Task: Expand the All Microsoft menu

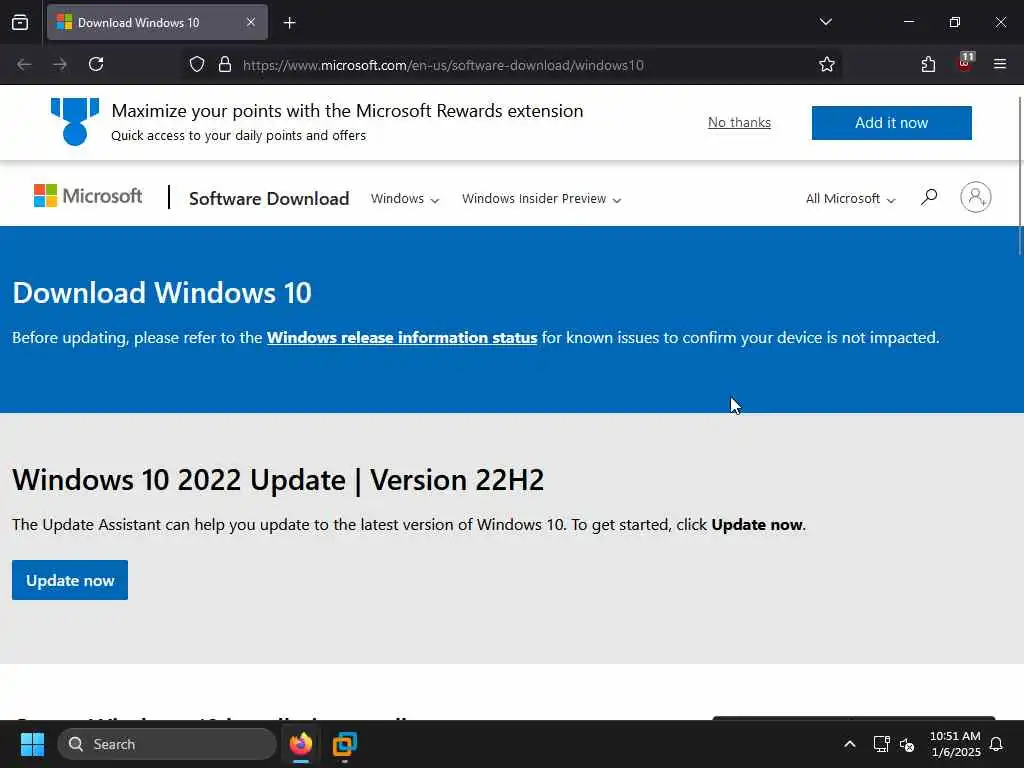Action: (x=850, y=199)
